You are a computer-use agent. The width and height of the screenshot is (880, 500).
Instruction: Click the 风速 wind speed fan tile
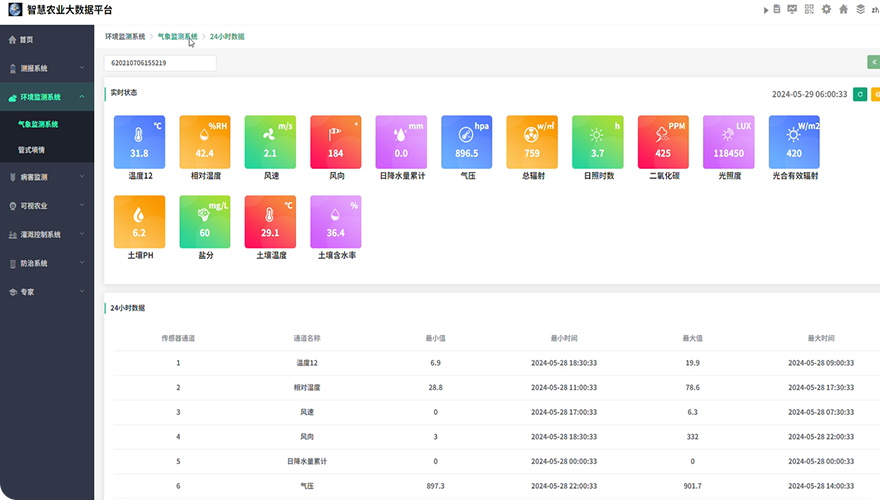pos(270,141)
